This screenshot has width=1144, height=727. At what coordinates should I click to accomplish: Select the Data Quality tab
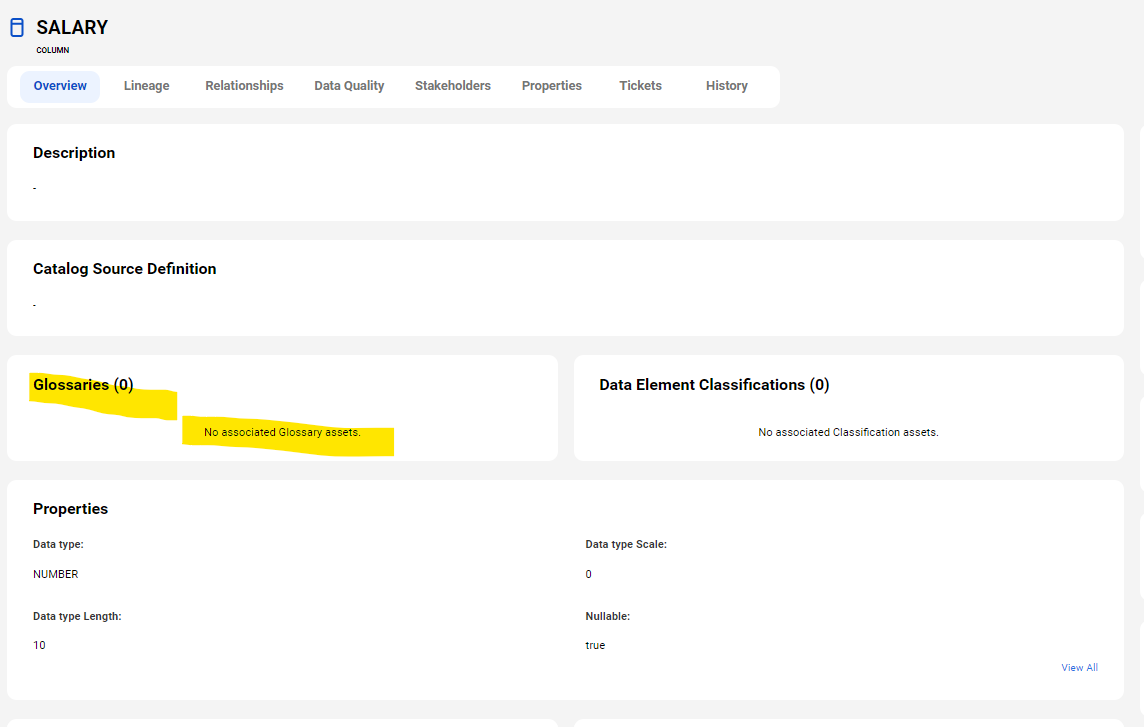tap(349, 86)
